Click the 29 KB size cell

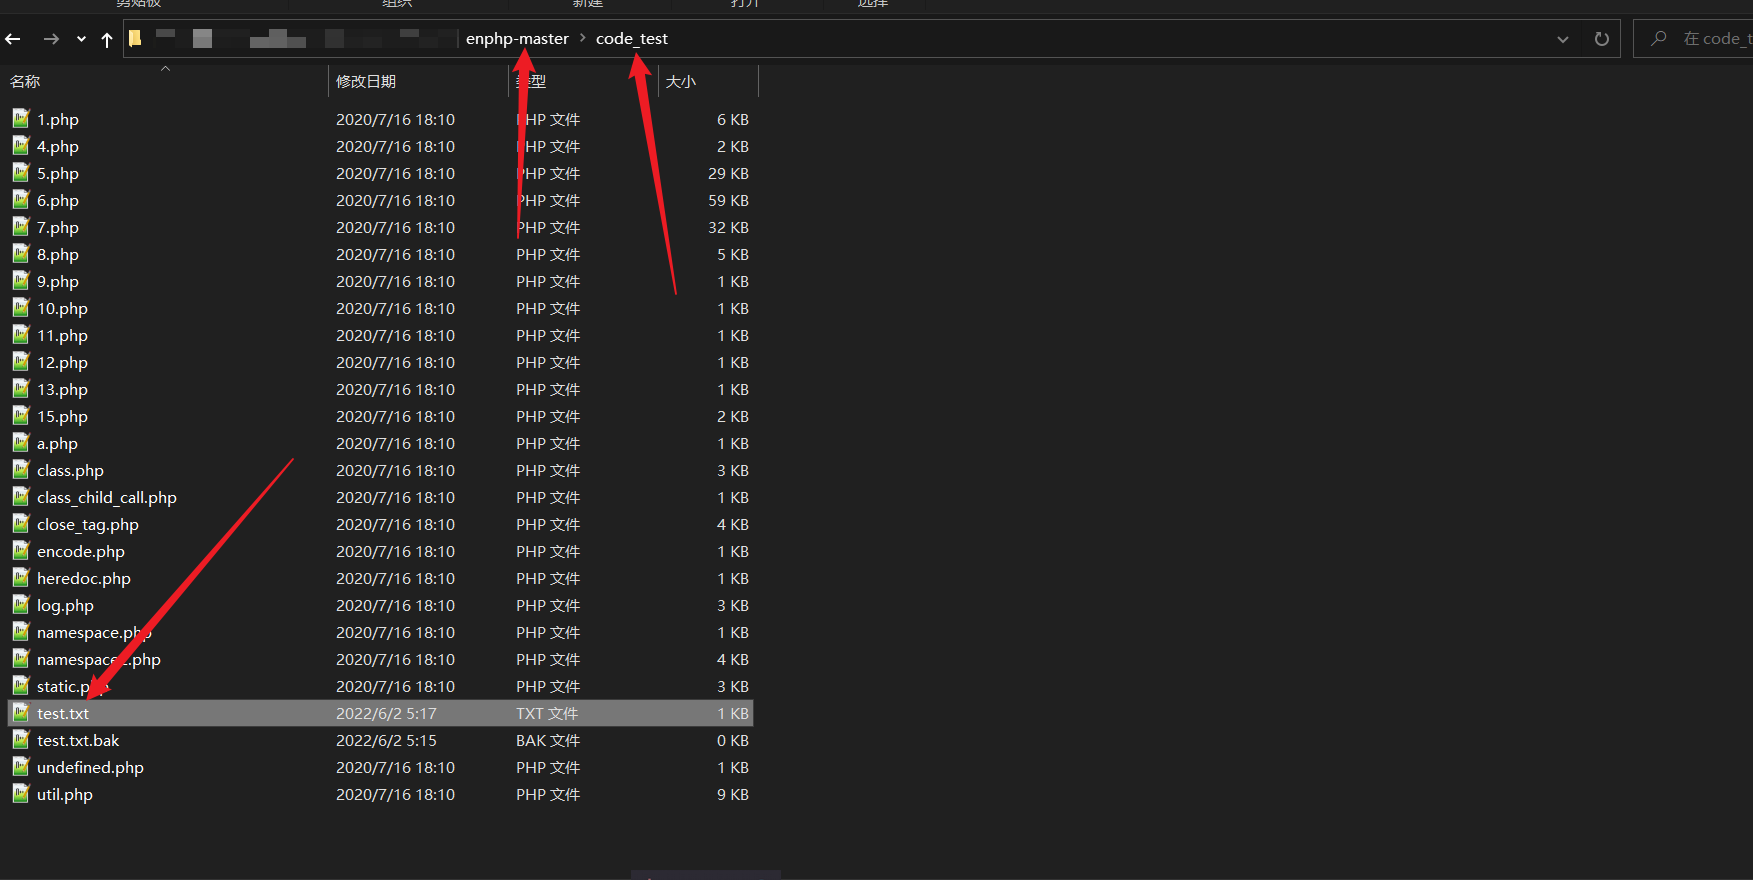pos(729,174)
